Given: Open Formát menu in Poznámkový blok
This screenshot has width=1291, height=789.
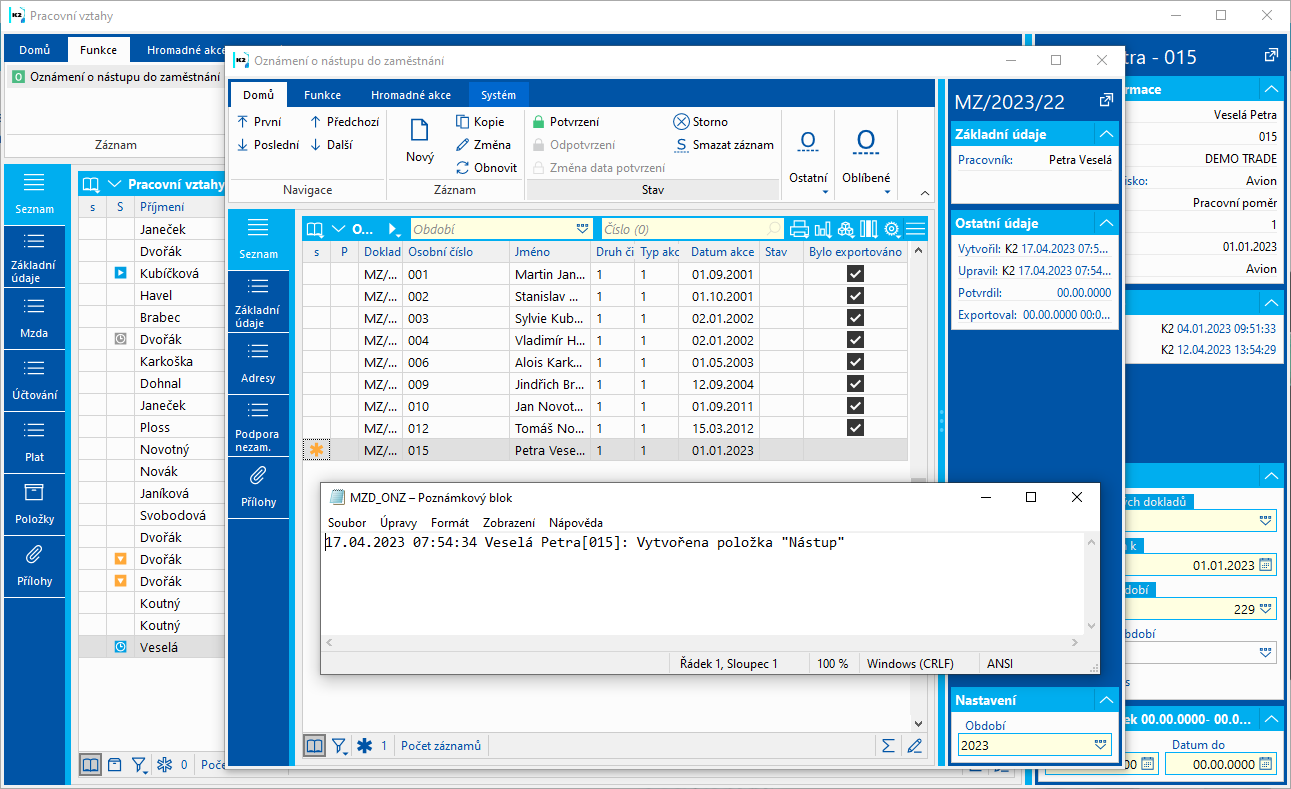Looking at the screenshot, I should click(449, 523).
